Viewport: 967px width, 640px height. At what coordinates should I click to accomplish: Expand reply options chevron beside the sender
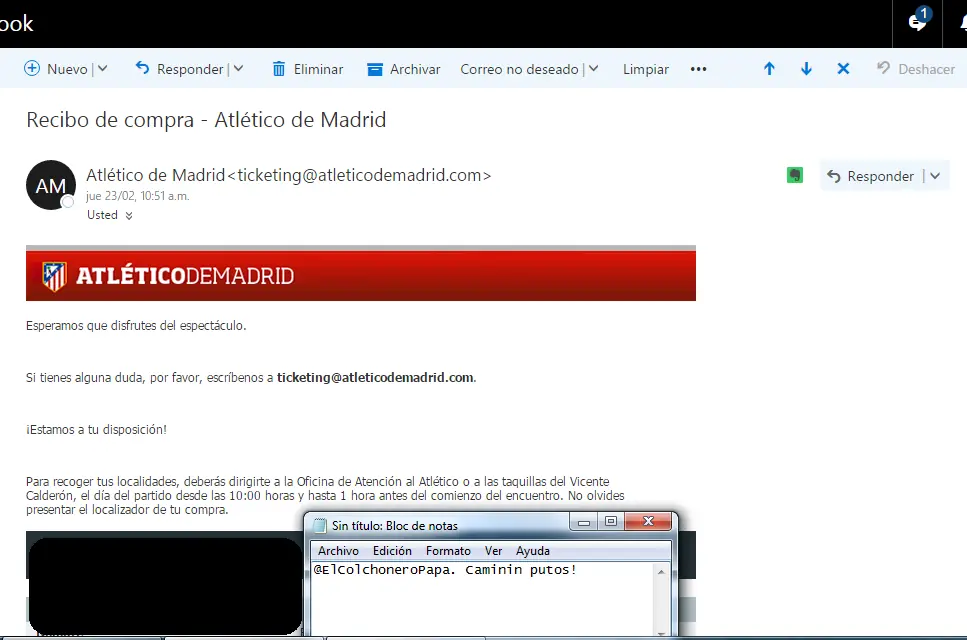[935, 176]
